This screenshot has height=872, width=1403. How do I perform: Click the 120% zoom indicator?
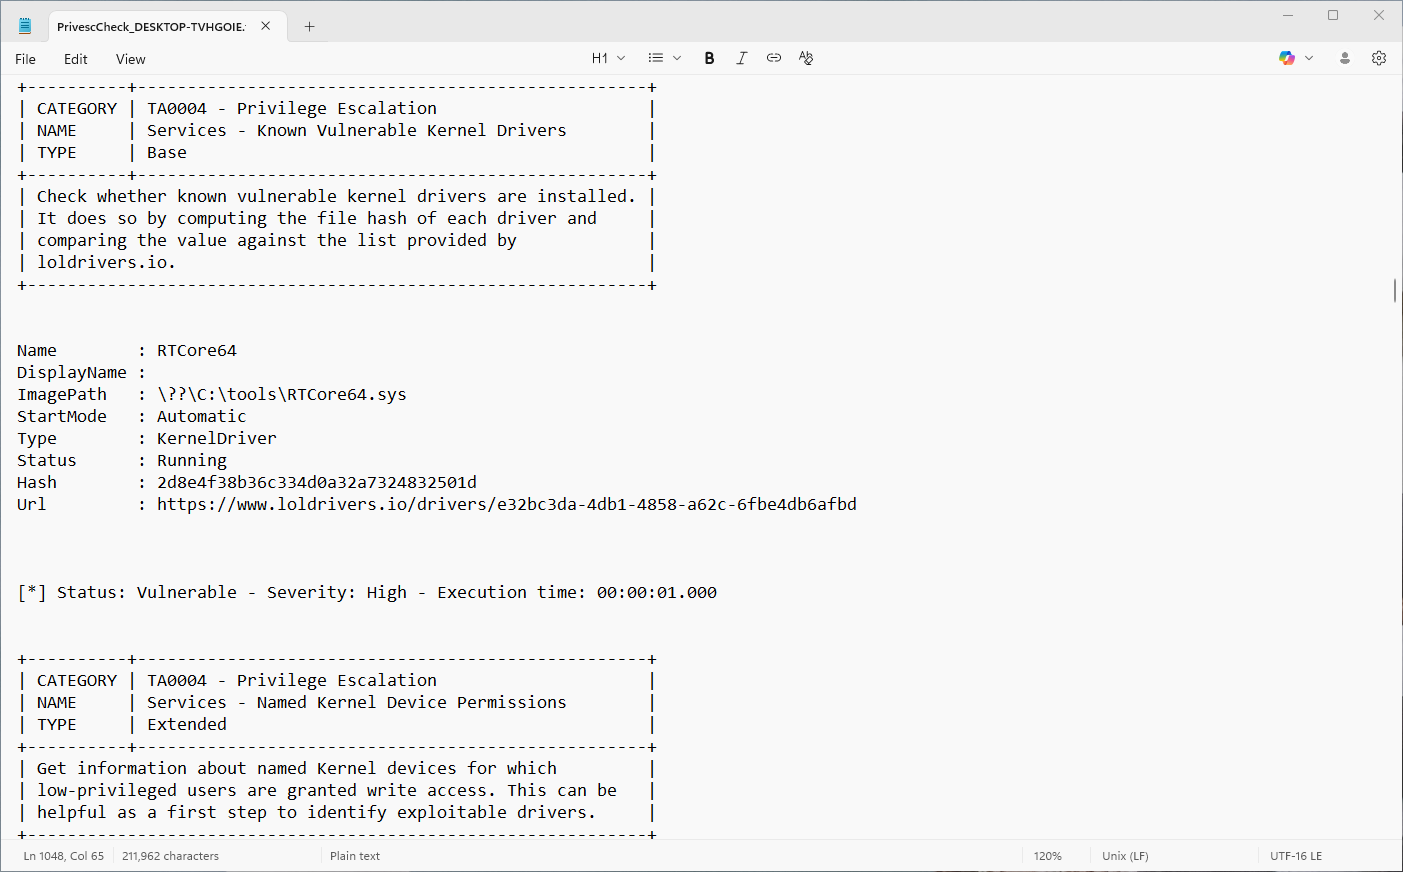pyautogui.click(x=1048, y=856)
